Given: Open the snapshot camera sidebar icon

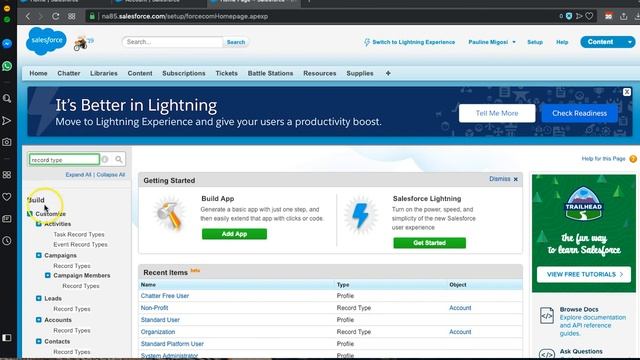Looking at the screenshot, I should [x=7, y=142].
